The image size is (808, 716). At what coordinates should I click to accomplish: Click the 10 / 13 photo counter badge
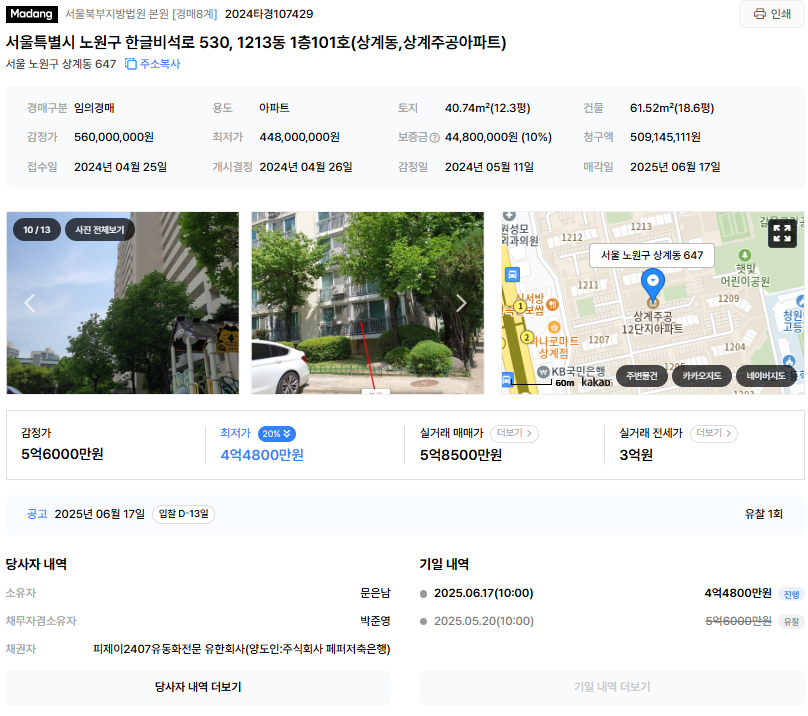[37, 230]
